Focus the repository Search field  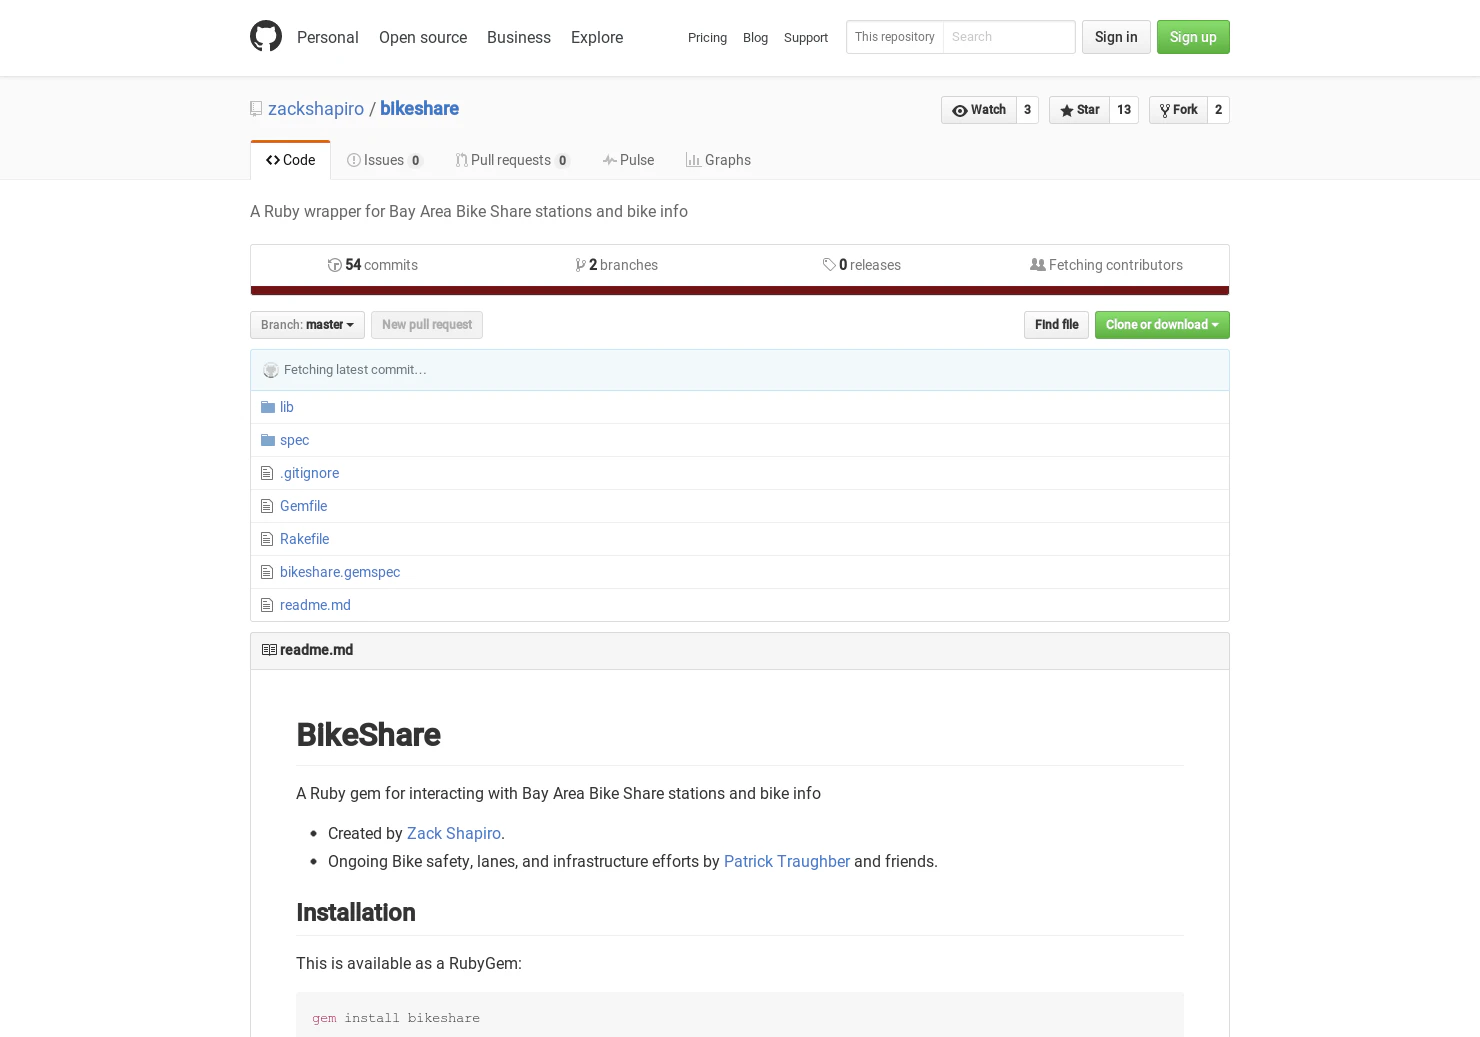click(1009, 37)
